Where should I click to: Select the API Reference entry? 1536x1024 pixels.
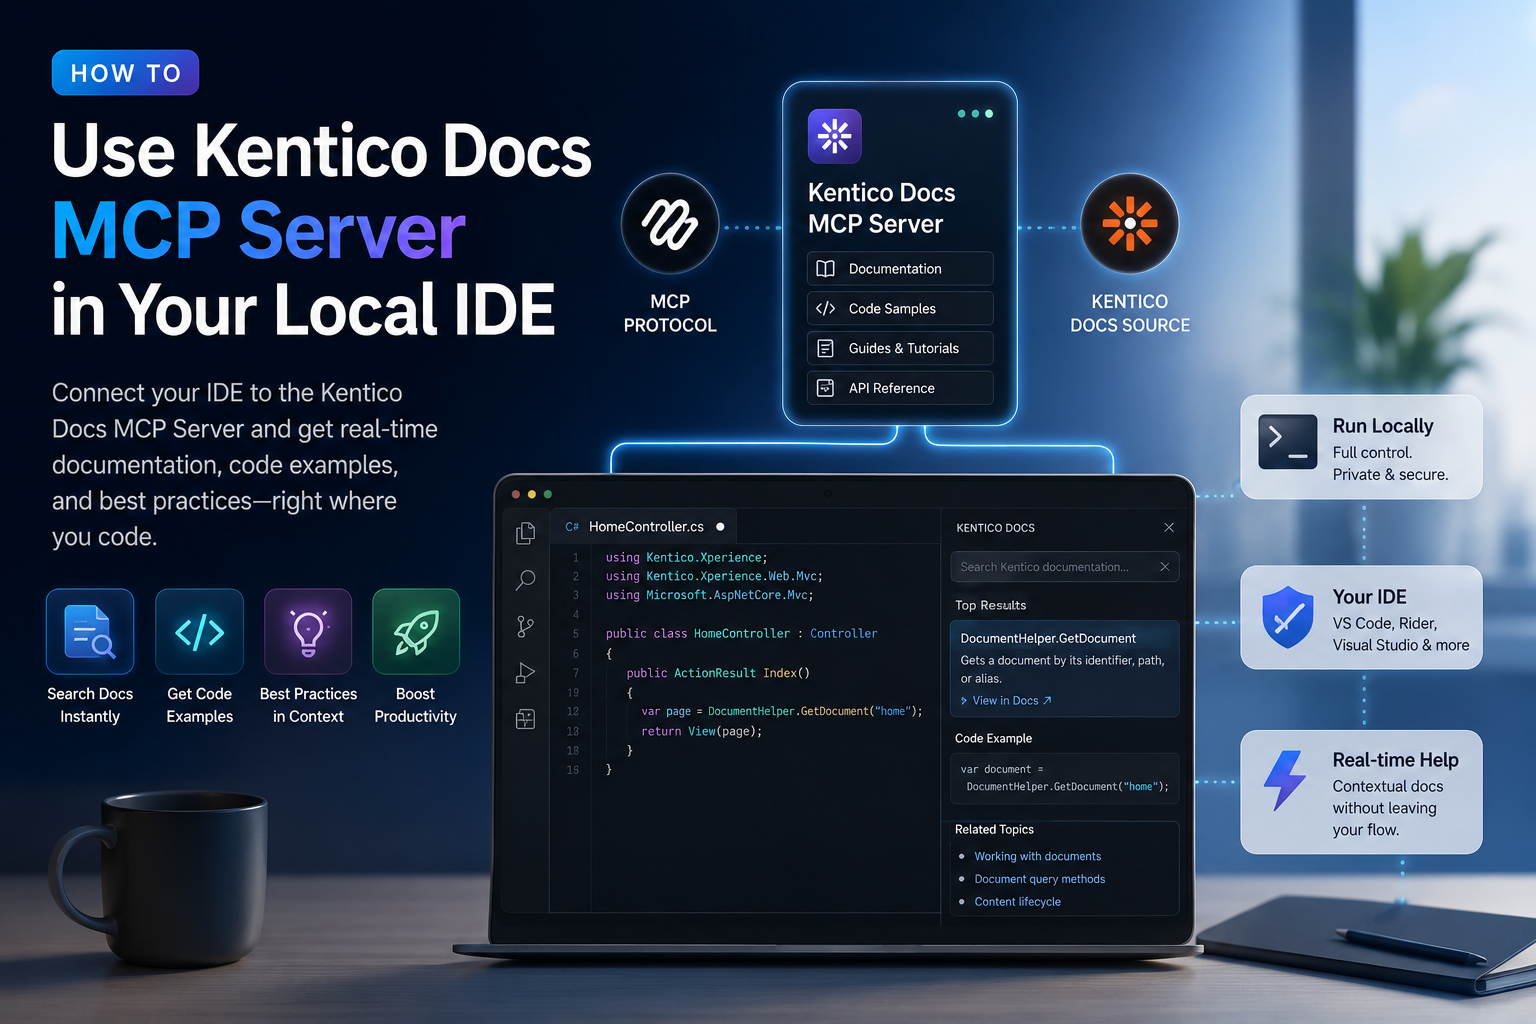[x=900, y=388]
